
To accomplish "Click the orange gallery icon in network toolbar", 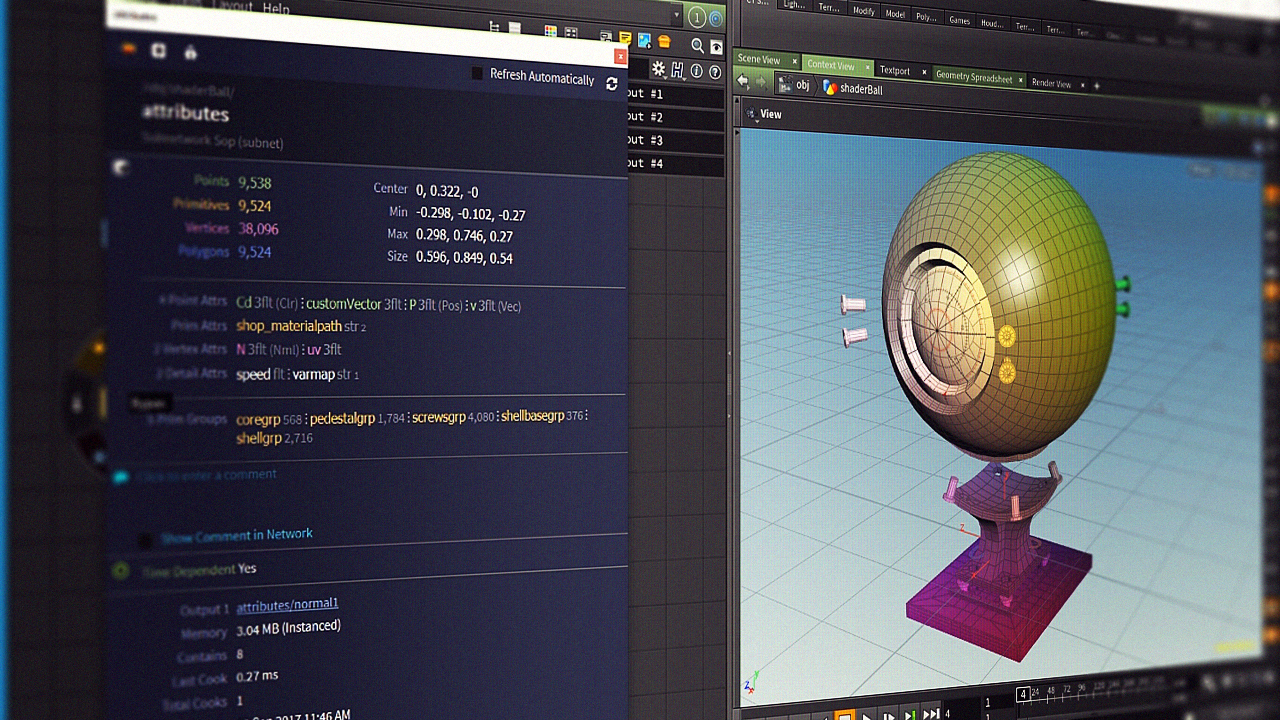I will 664,42.
